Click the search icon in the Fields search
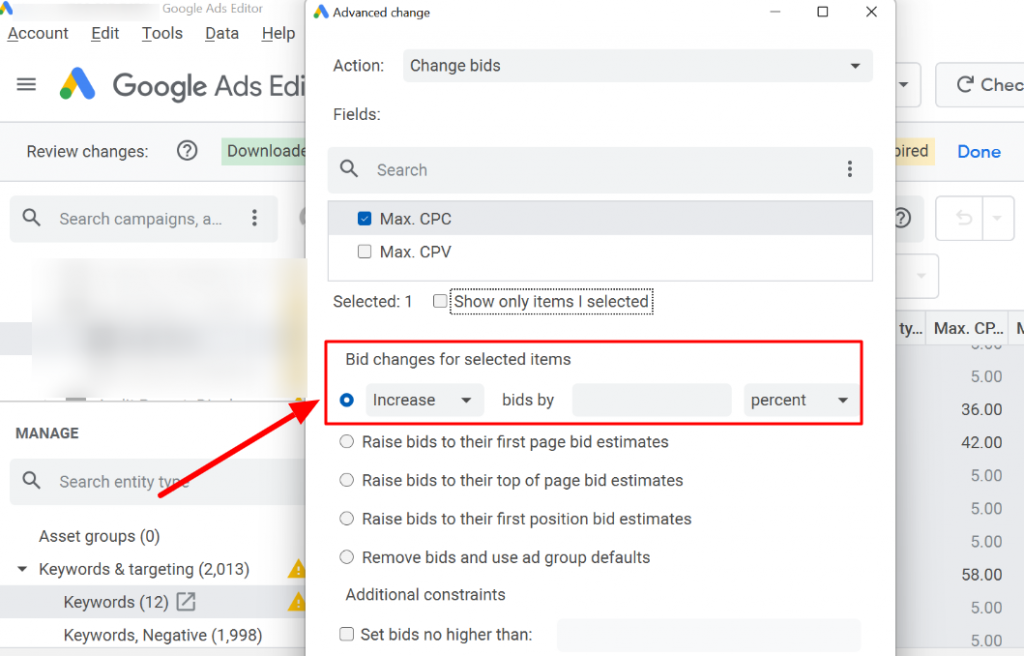The height and width of the screenshot is (656, 1024). 349,169
